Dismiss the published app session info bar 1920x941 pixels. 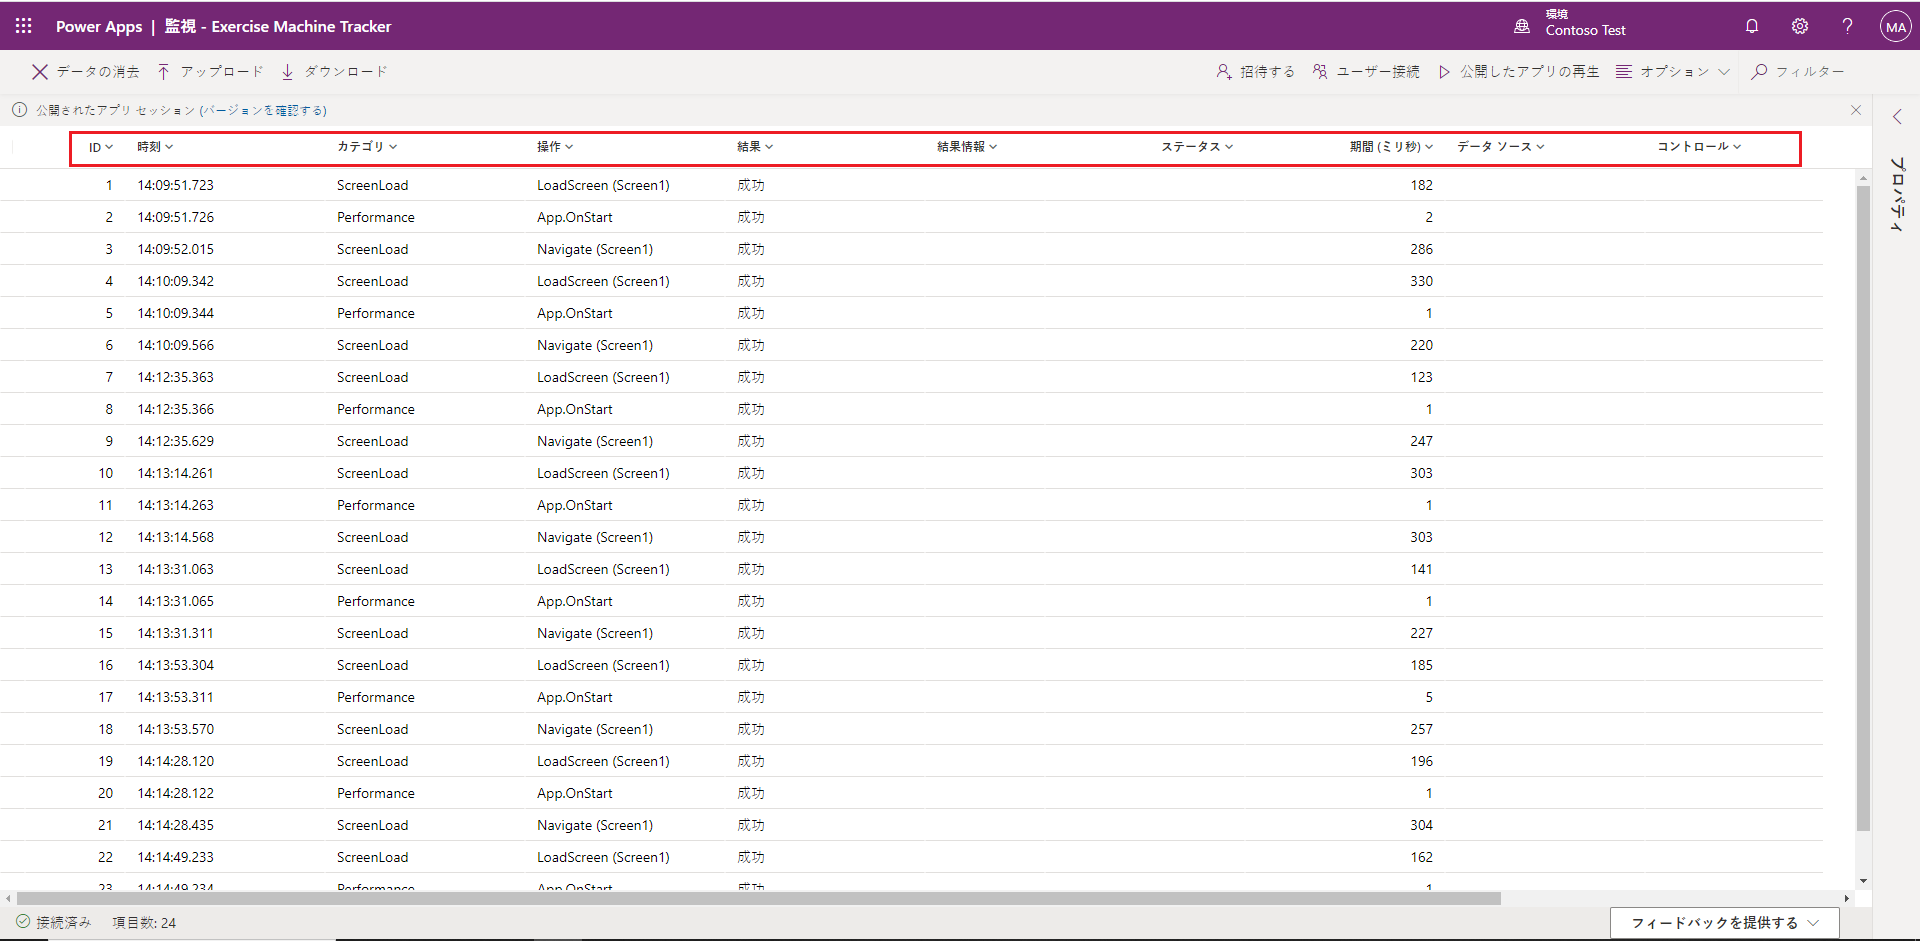click(x=1856, y=110)
